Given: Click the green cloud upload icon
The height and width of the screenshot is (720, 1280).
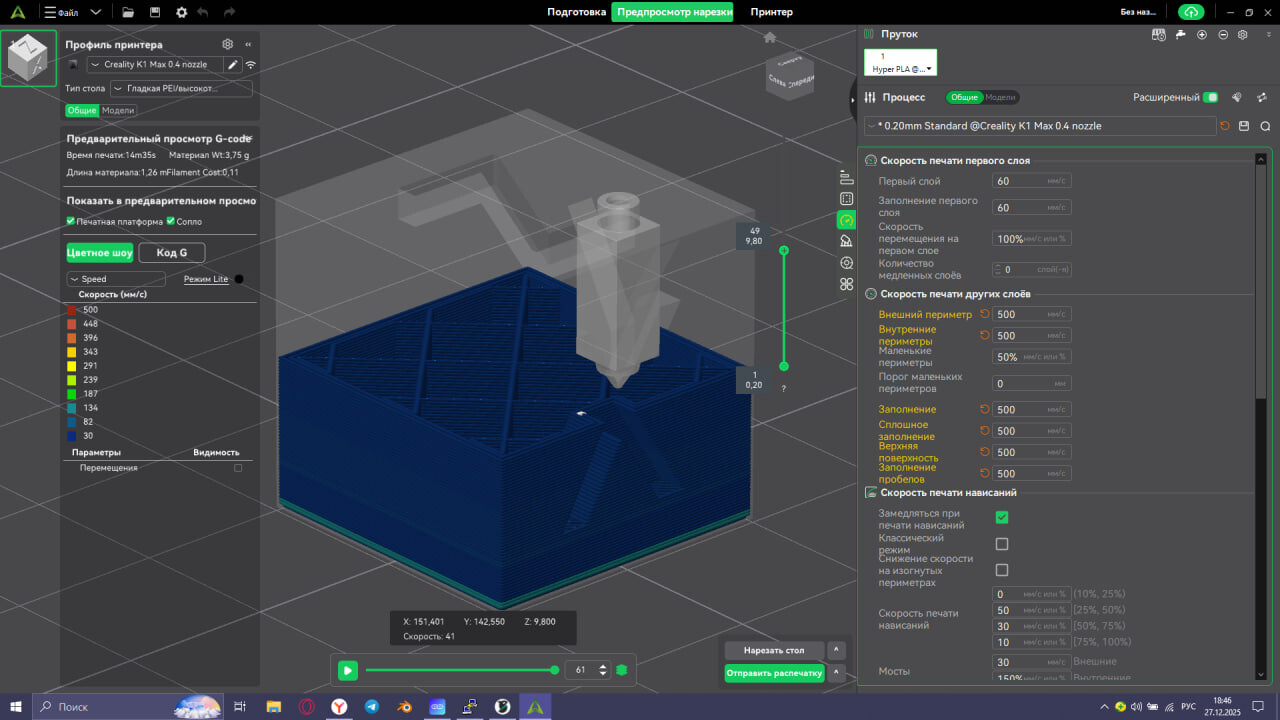Looking at the screenshot, I should click(1190, 12).
